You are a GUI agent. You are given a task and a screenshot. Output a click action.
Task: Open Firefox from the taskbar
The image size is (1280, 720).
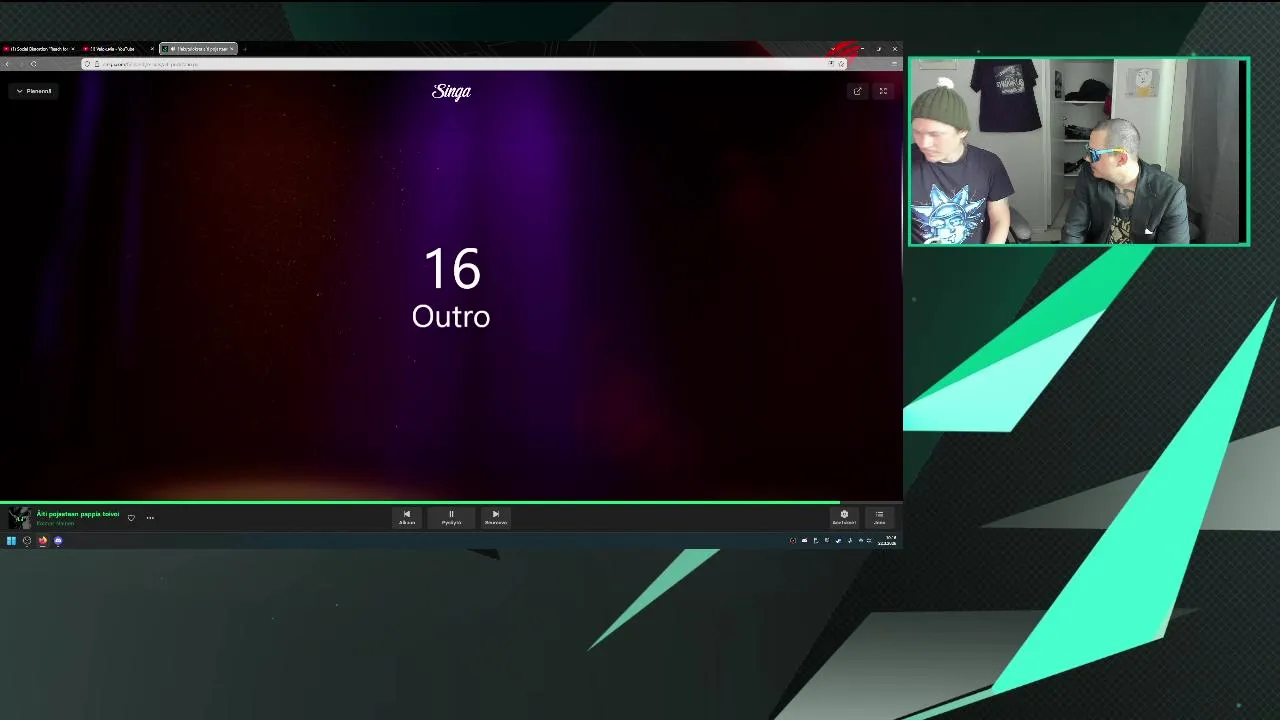click(42, 541)
